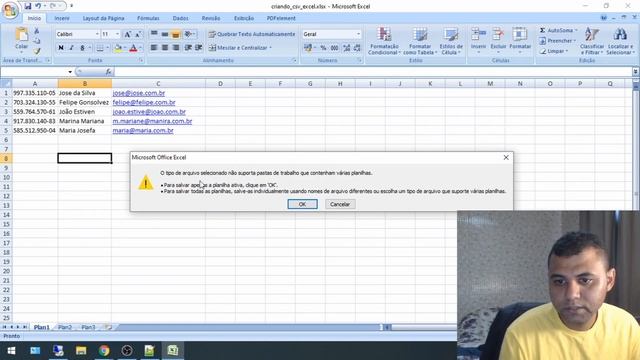Open the Fórmulas ribbon tab
Image resolution: width=640 pixels, height=360 pixels.
(x=148, y=18)
